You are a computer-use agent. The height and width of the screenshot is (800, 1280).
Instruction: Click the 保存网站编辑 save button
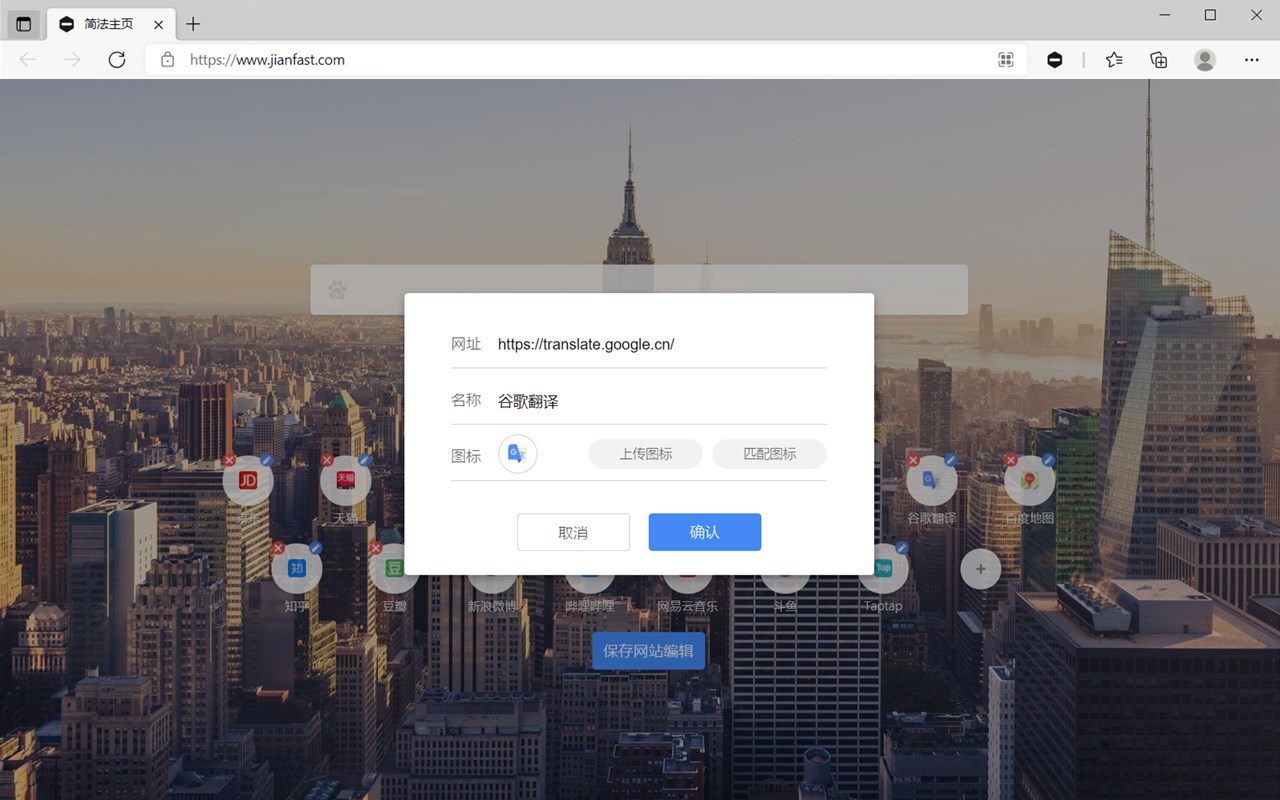pyautogui.click(x=649, y=651)
